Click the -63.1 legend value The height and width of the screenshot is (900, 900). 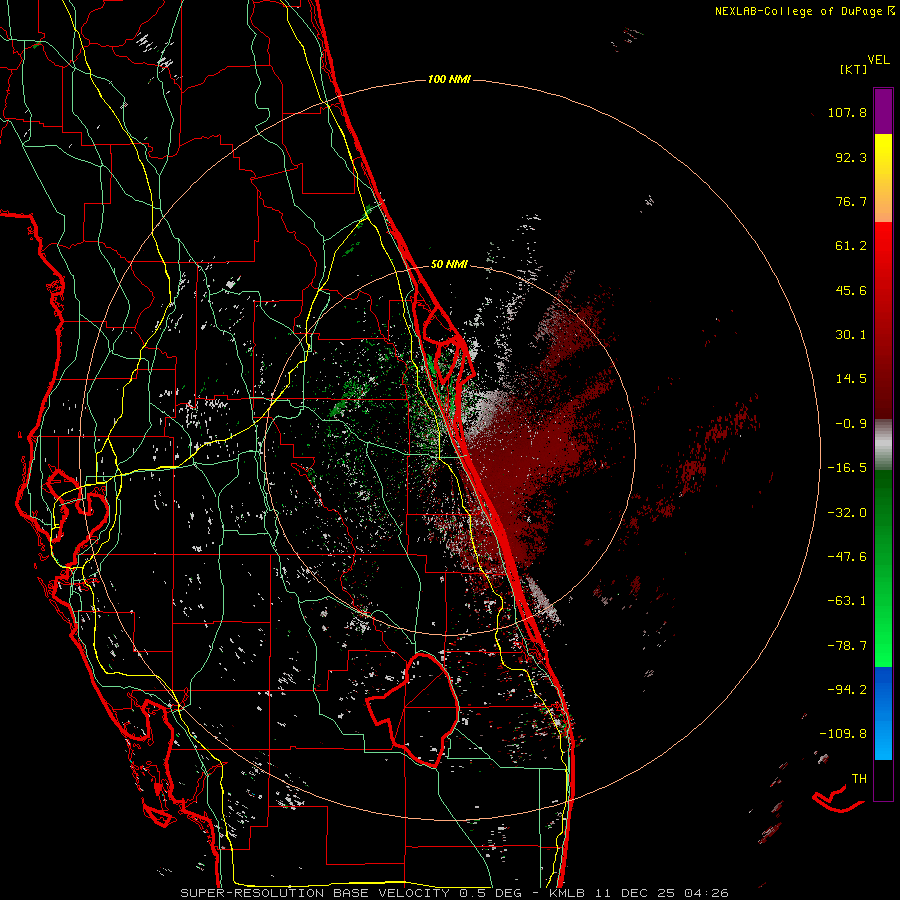pos(847,601)
